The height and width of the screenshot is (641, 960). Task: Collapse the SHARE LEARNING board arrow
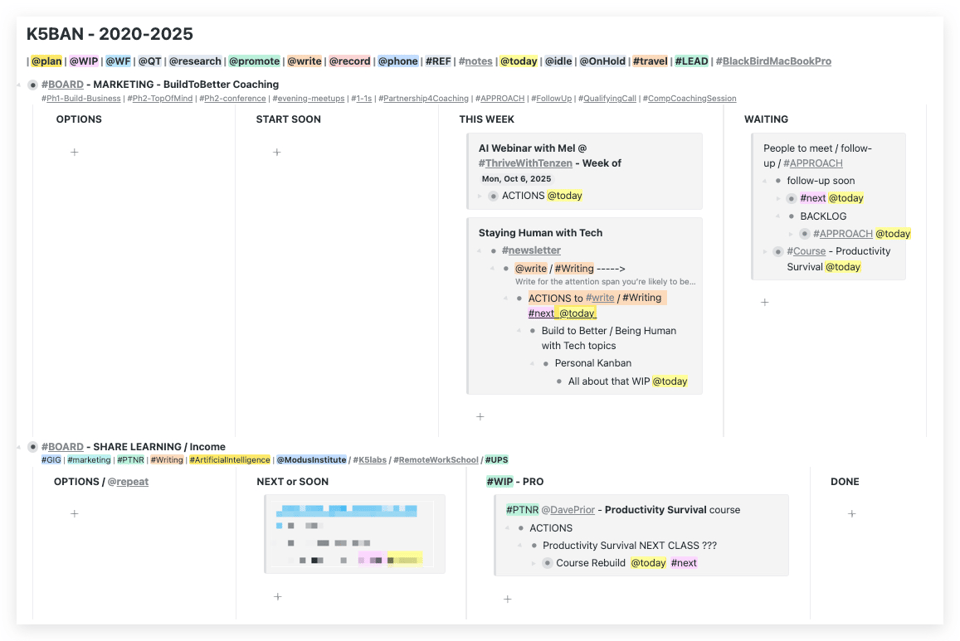click(20, 447)
